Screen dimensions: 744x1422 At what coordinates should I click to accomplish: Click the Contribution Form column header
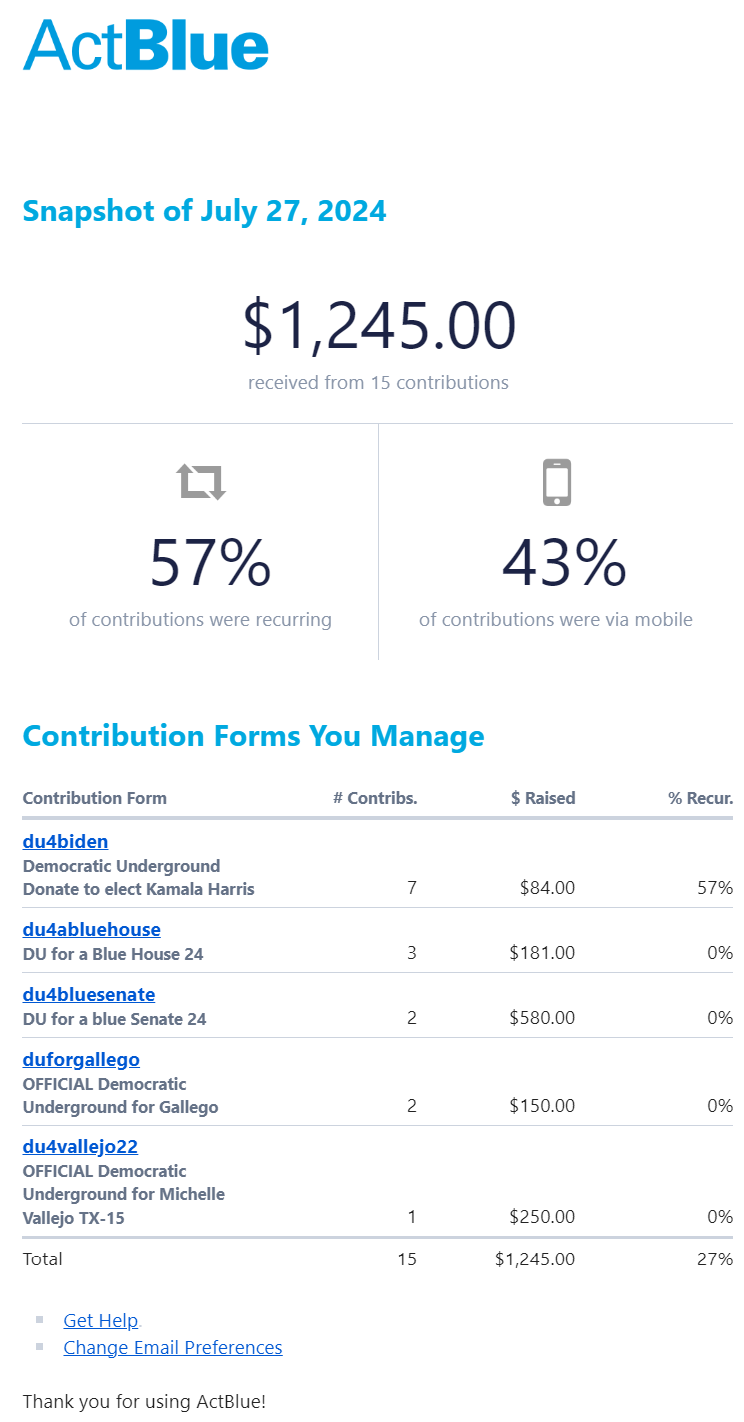pyautogui.click(x=95, y=798)
